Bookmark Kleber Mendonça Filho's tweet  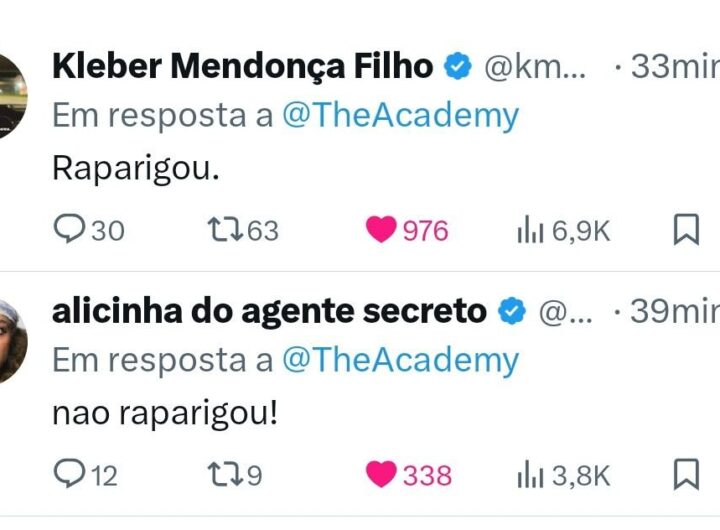tap(686, 229)
